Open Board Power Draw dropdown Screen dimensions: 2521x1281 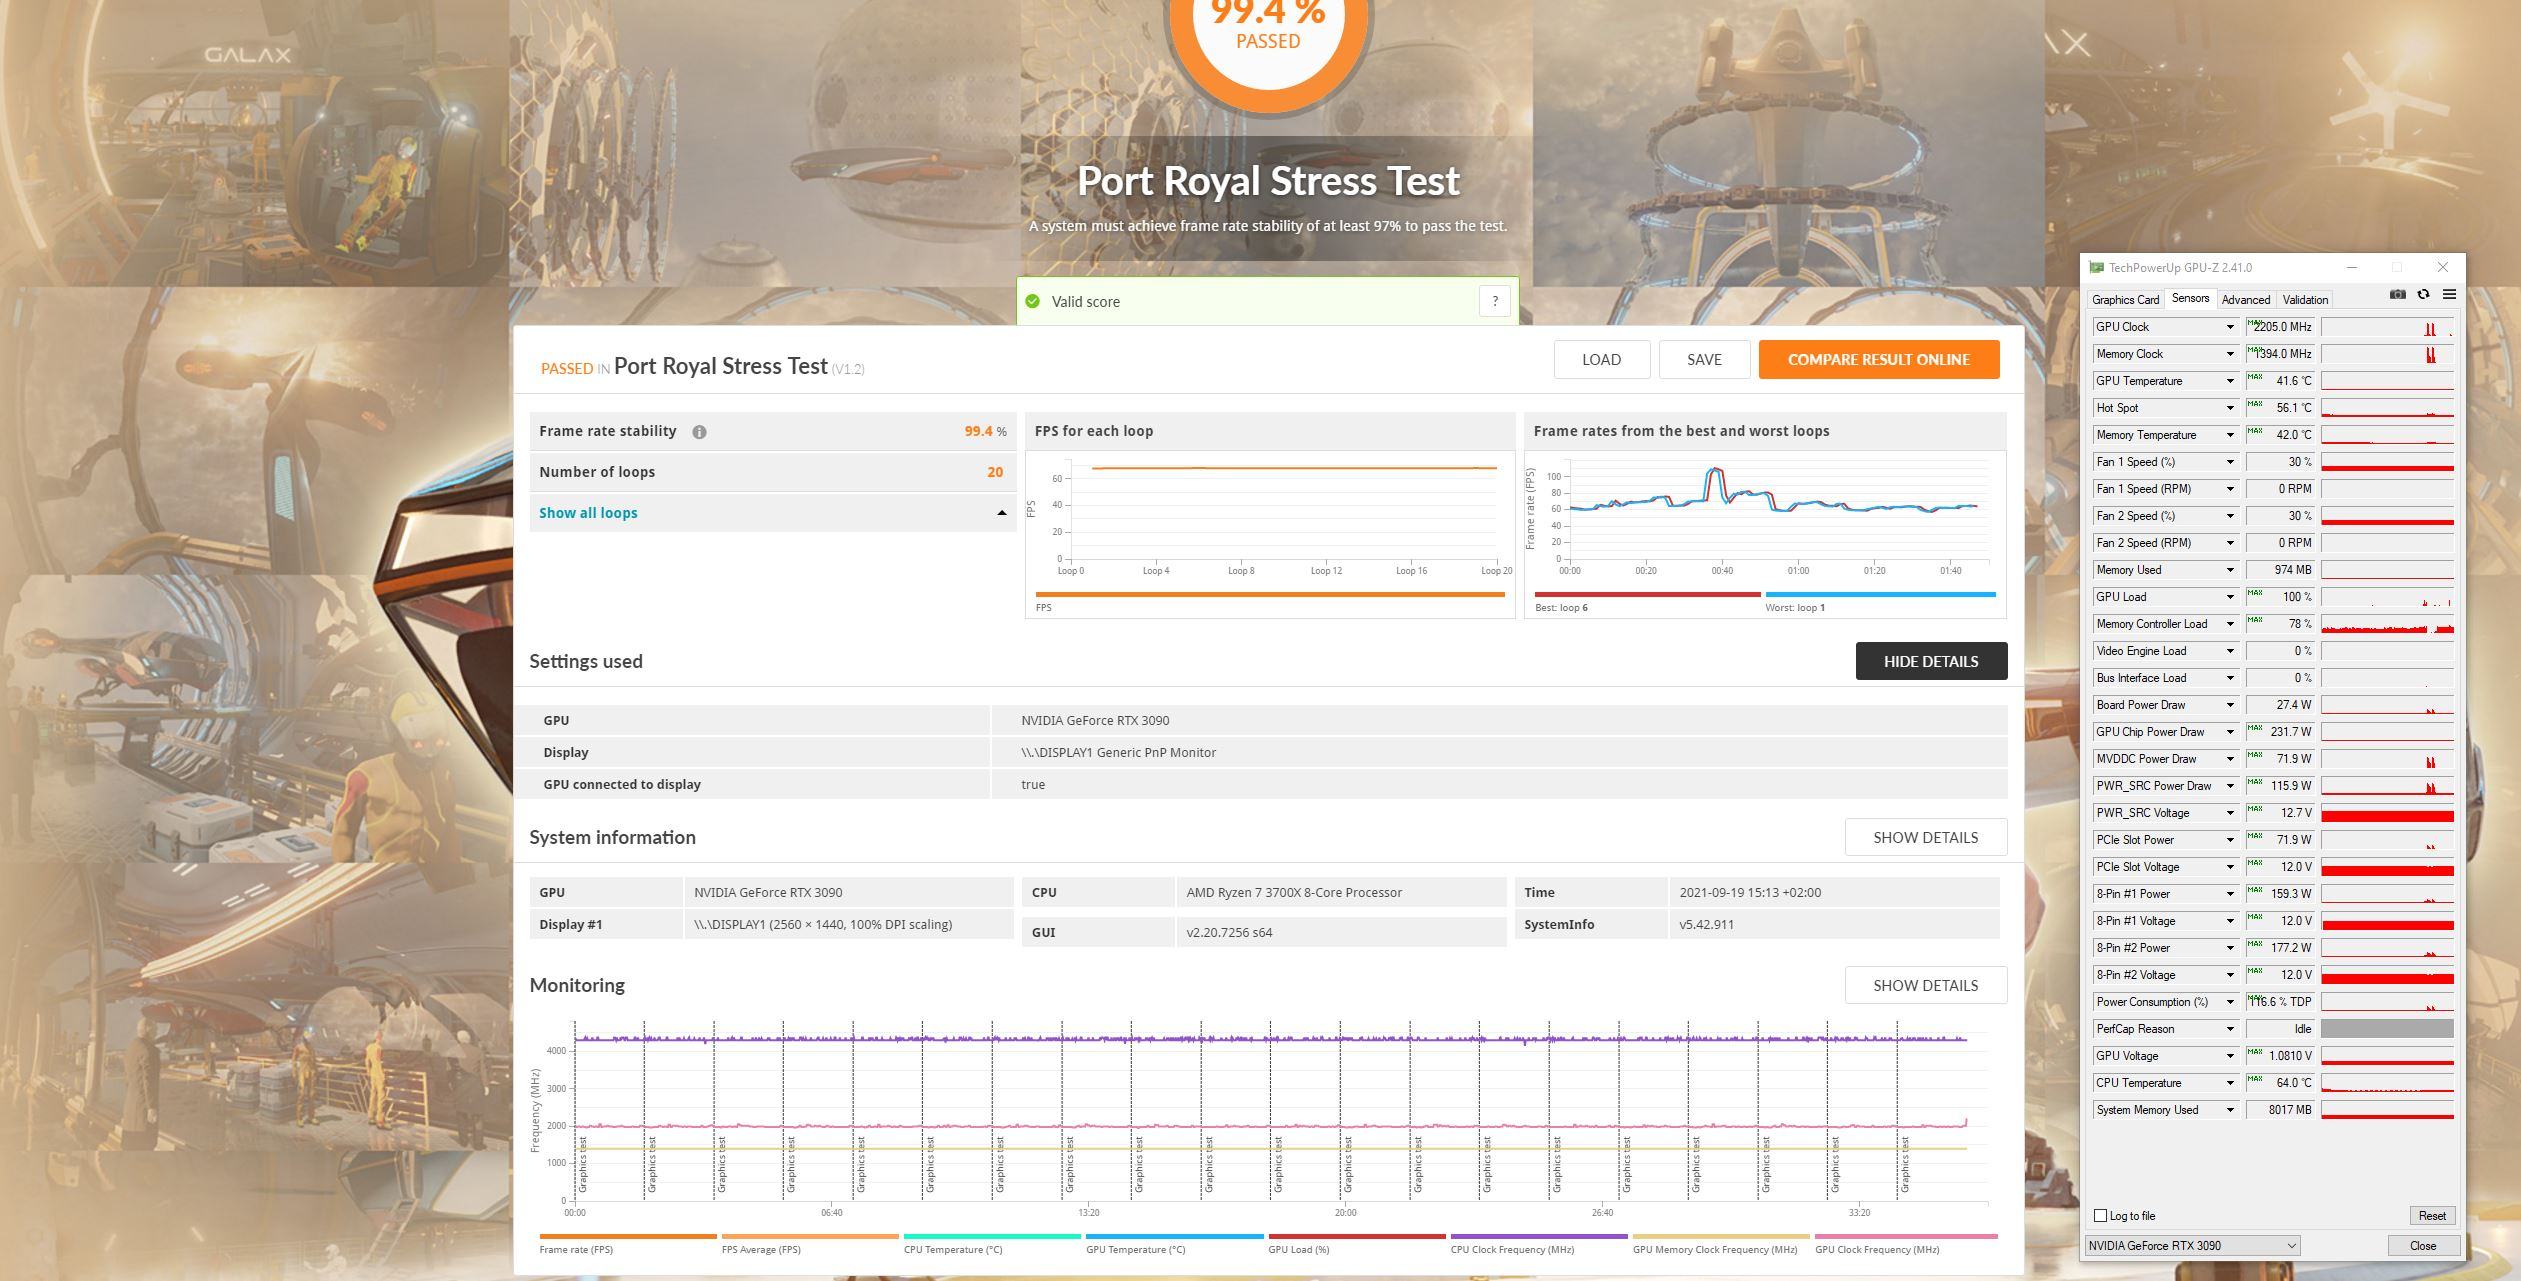click(x=2229, y=705)
